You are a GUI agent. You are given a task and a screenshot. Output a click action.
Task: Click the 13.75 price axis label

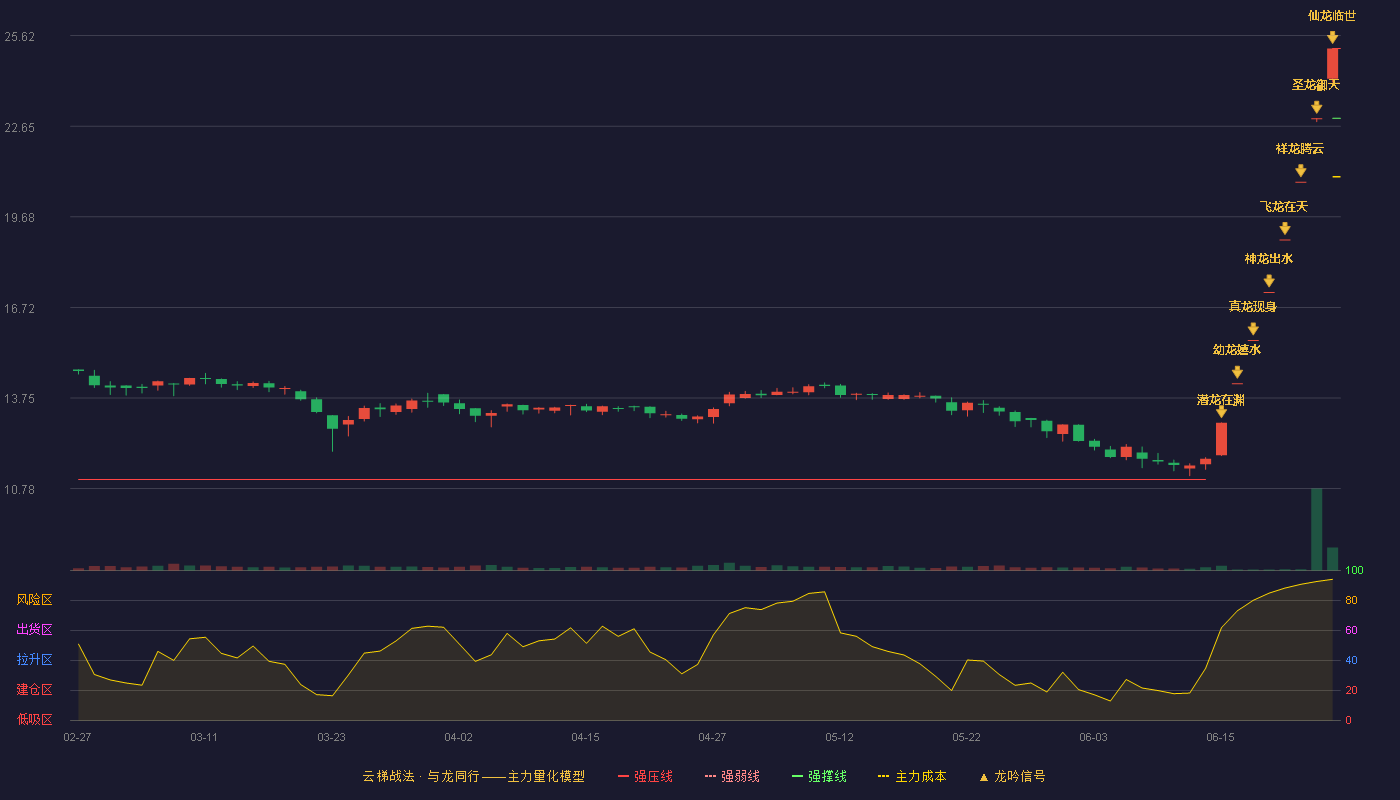20,398
